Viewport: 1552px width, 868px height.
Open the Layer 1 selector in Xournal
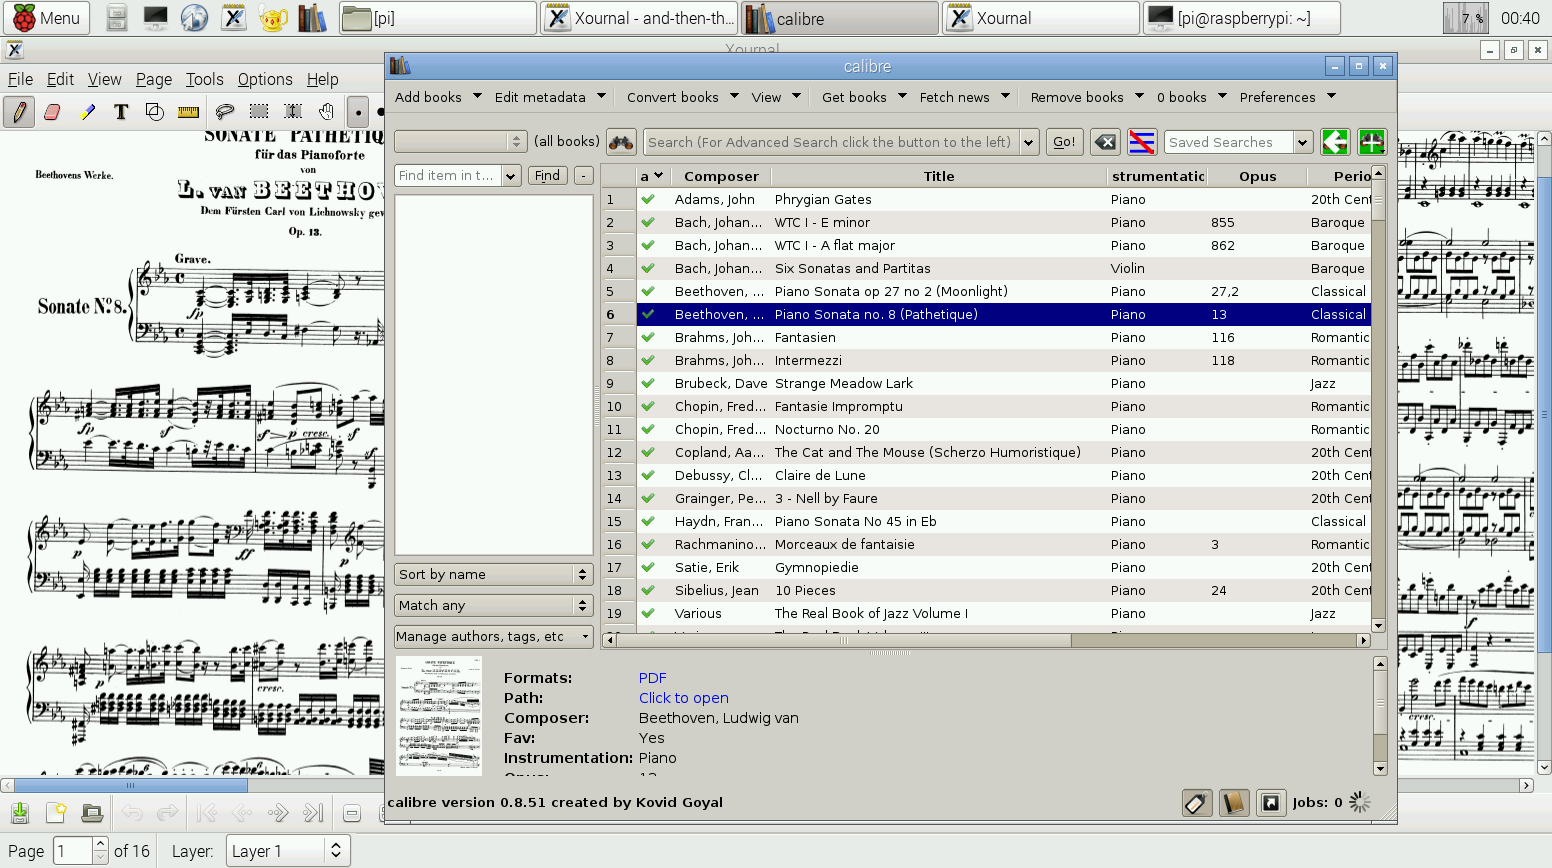coord(288,851)
